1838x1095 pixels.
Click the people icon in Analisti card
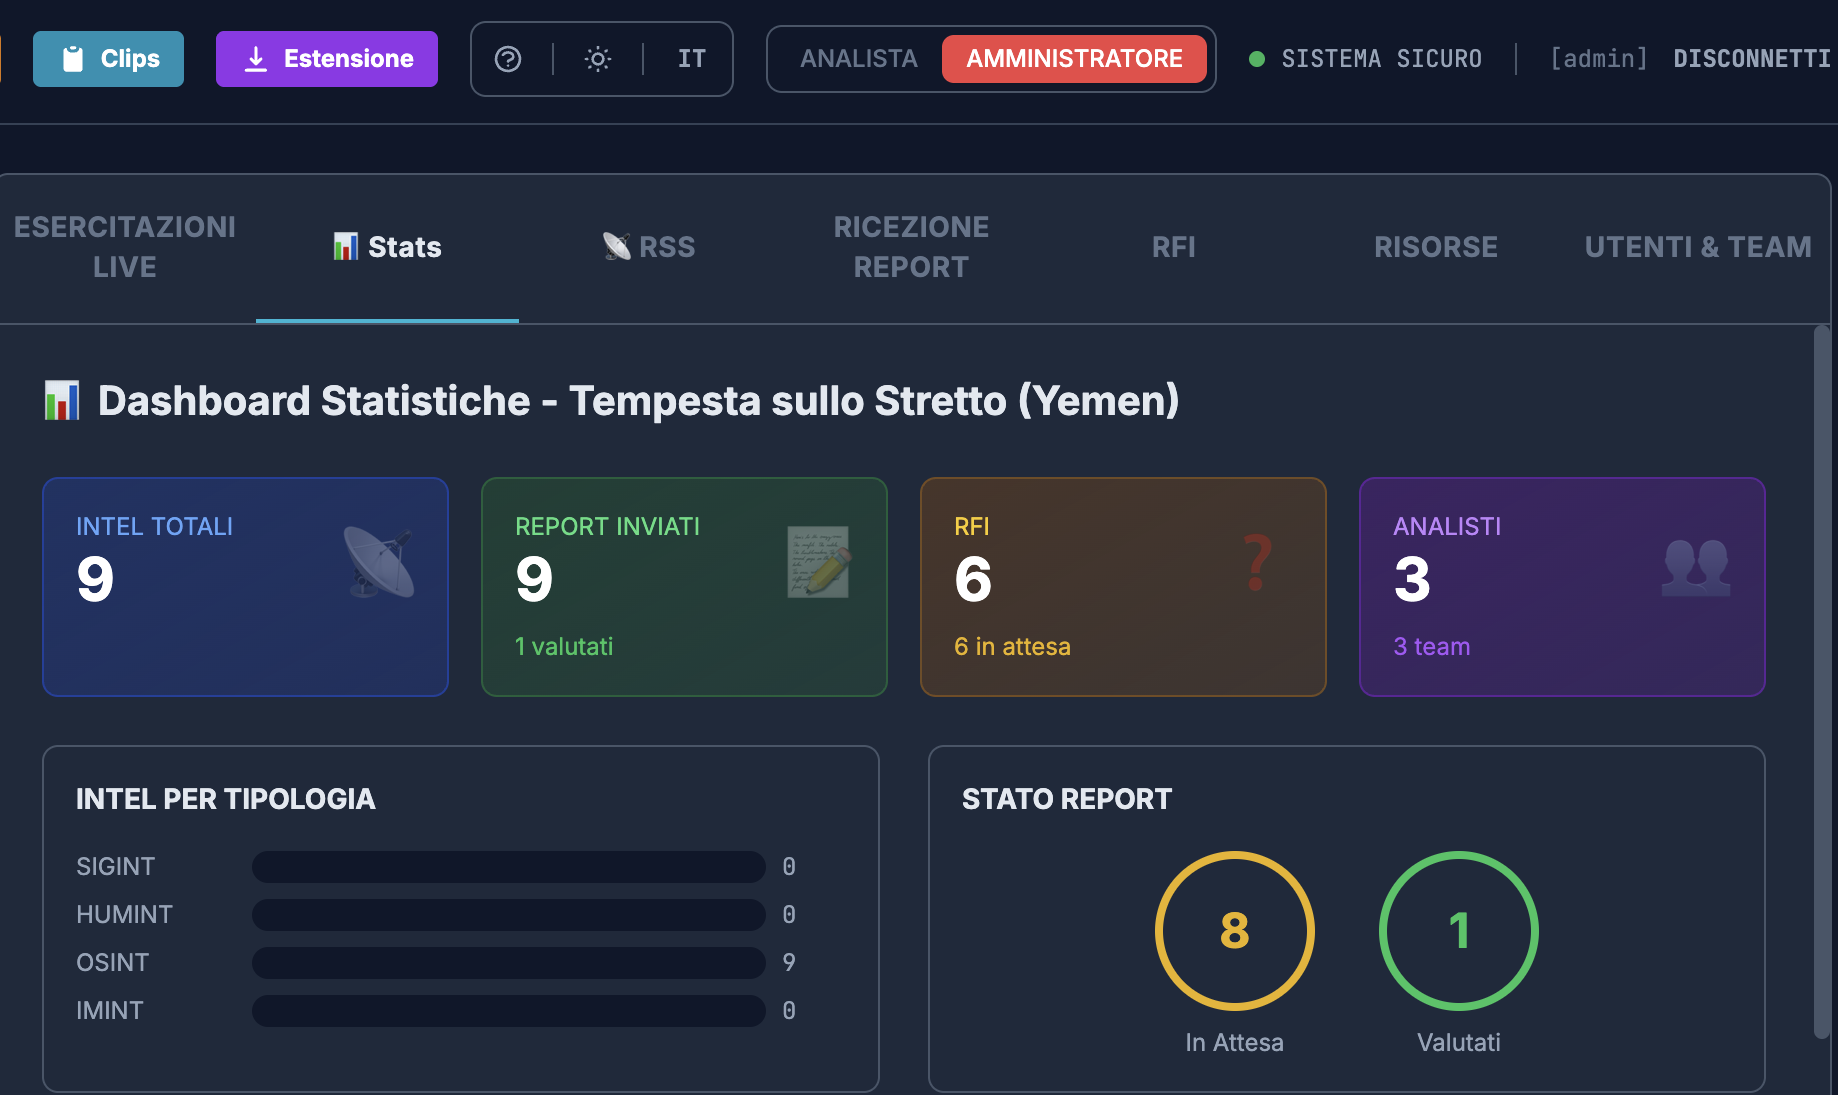tap(1696, 567)
